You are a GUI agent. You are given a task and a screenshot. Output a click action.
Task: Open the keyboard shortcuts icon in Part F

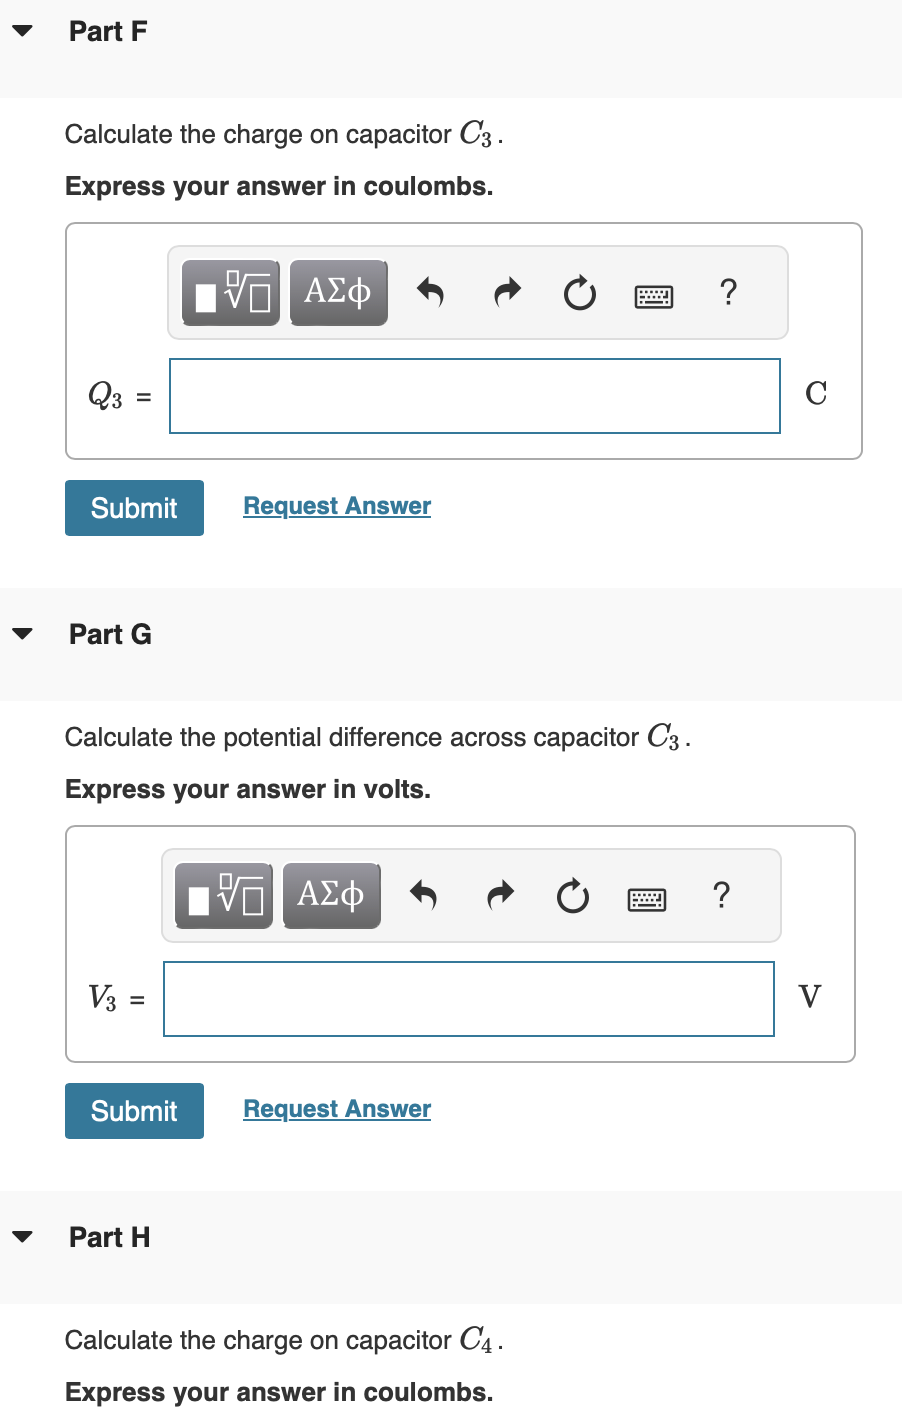click(653, 292)
